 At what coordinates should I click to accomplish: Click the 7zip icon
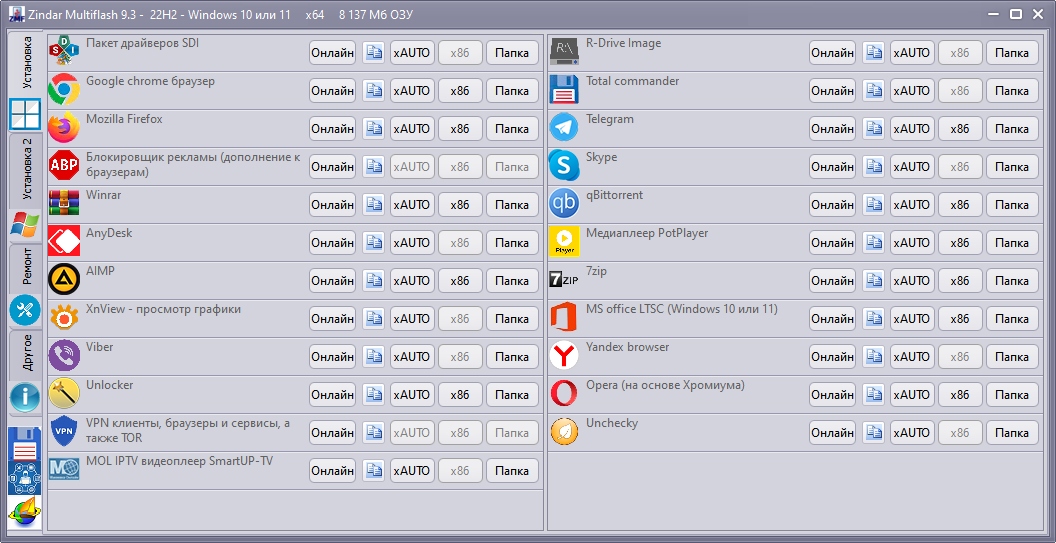(564, 280)
